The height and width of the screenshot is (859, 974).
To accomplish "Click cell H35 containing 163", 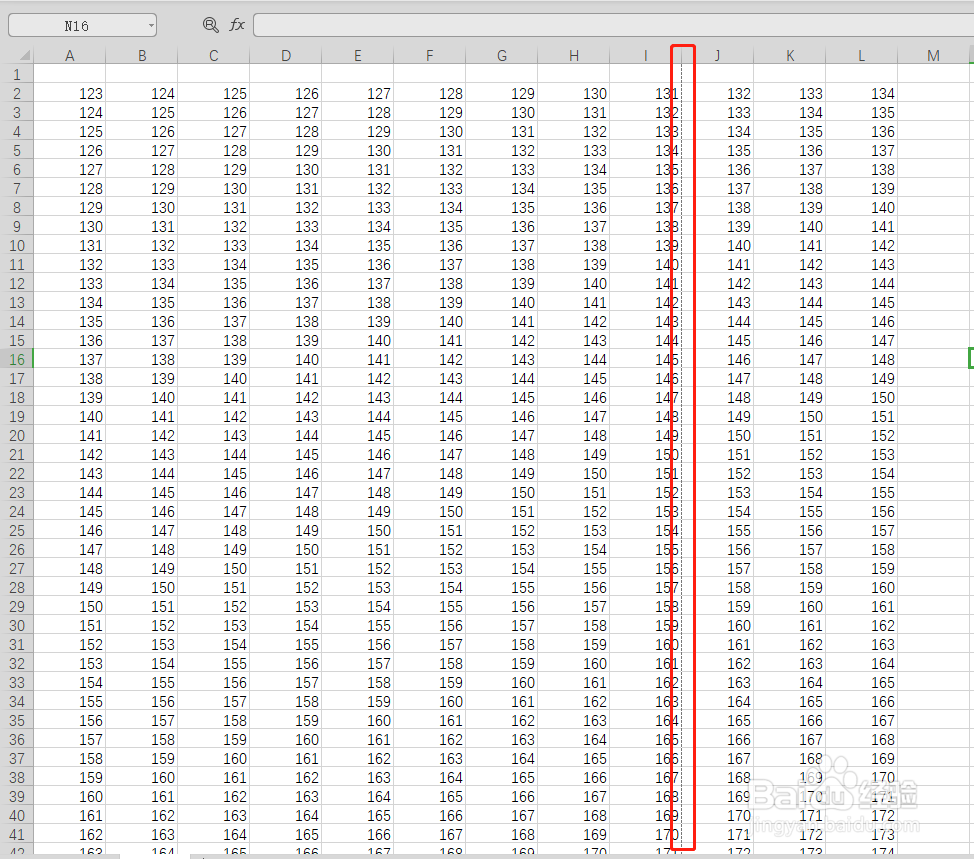I will pyautogui.click(x=574, y=721).
